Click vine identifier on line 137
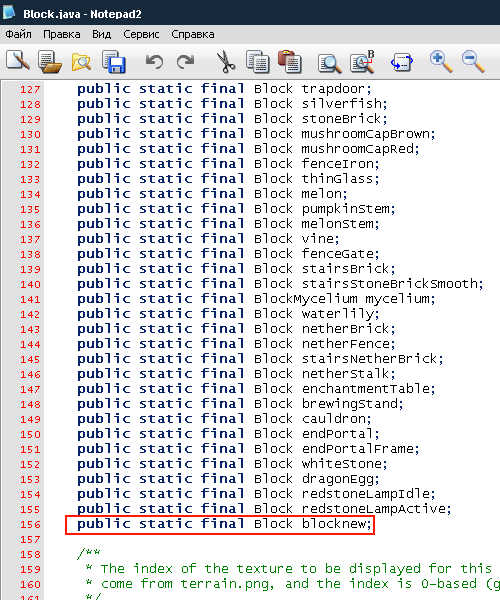Screen dimensions: 500x600 pos(318,239)
